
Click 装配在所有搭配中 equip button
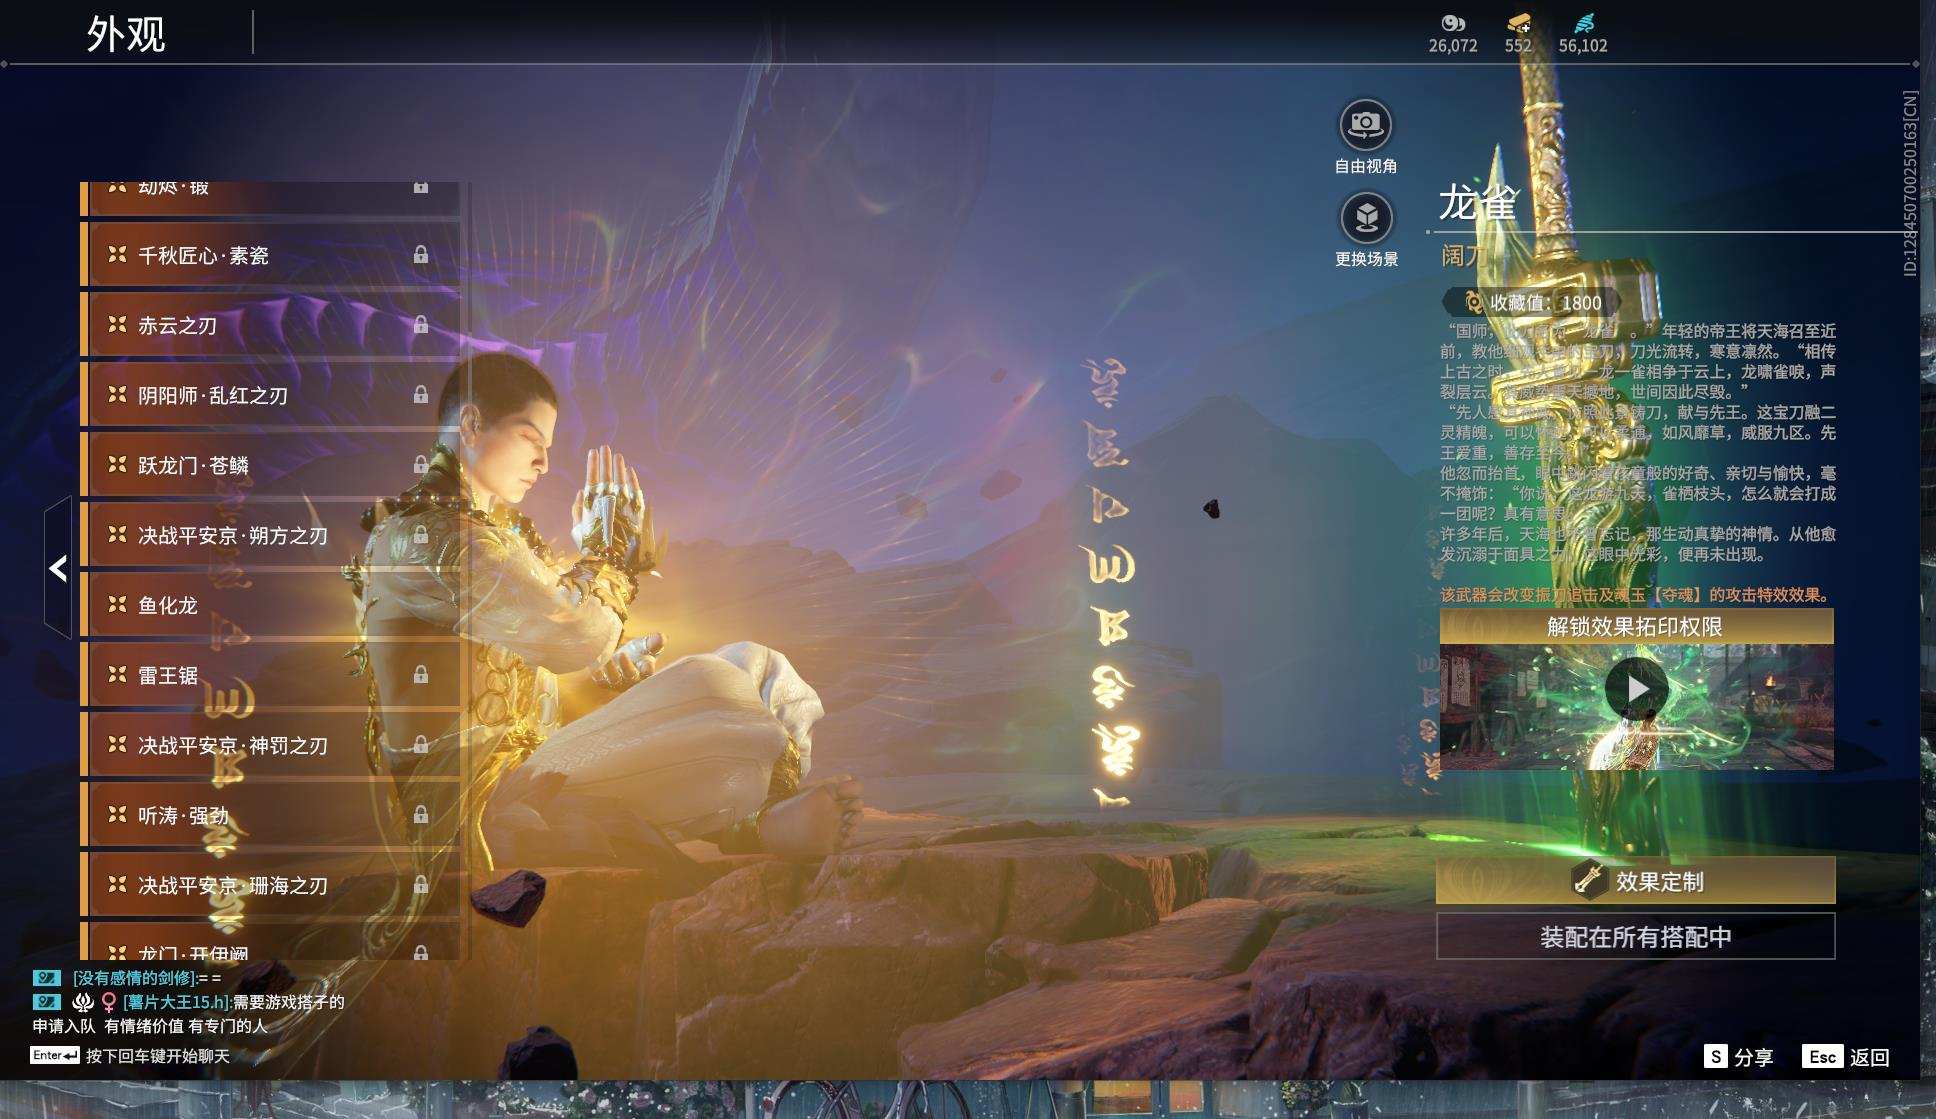click(1636, 937)
